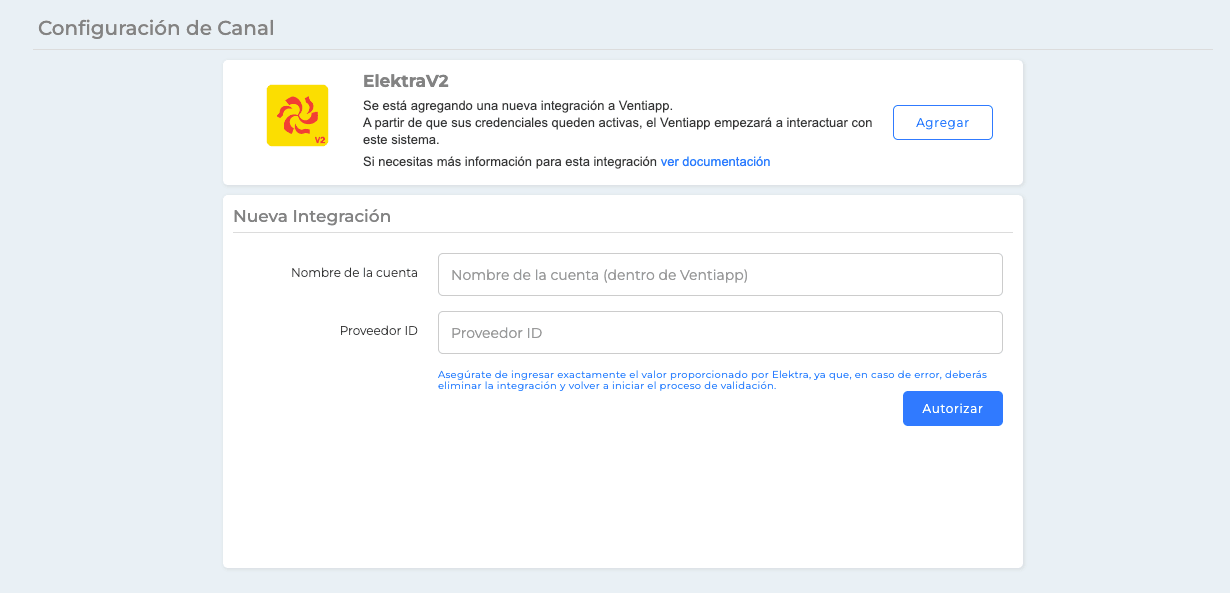Click the Proveedor ID label
The image size is (1230, 593).
pyautogui.click(x=379, y=330)
